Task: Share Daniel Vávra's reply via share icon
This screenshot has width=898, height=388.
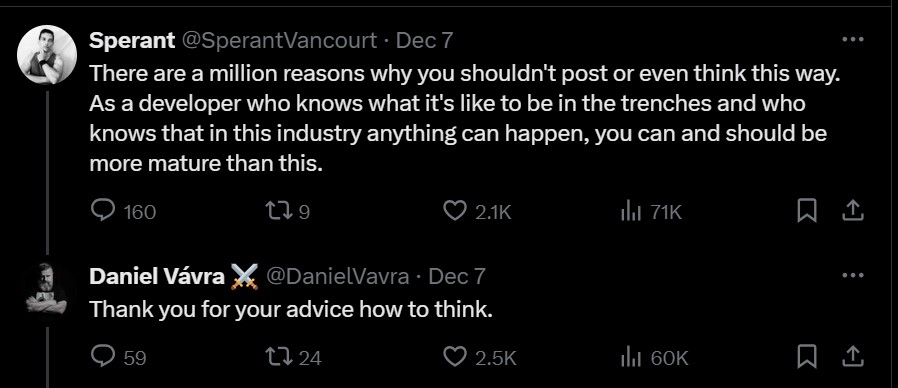Action: pyautogui.click(x=852, y=356)
